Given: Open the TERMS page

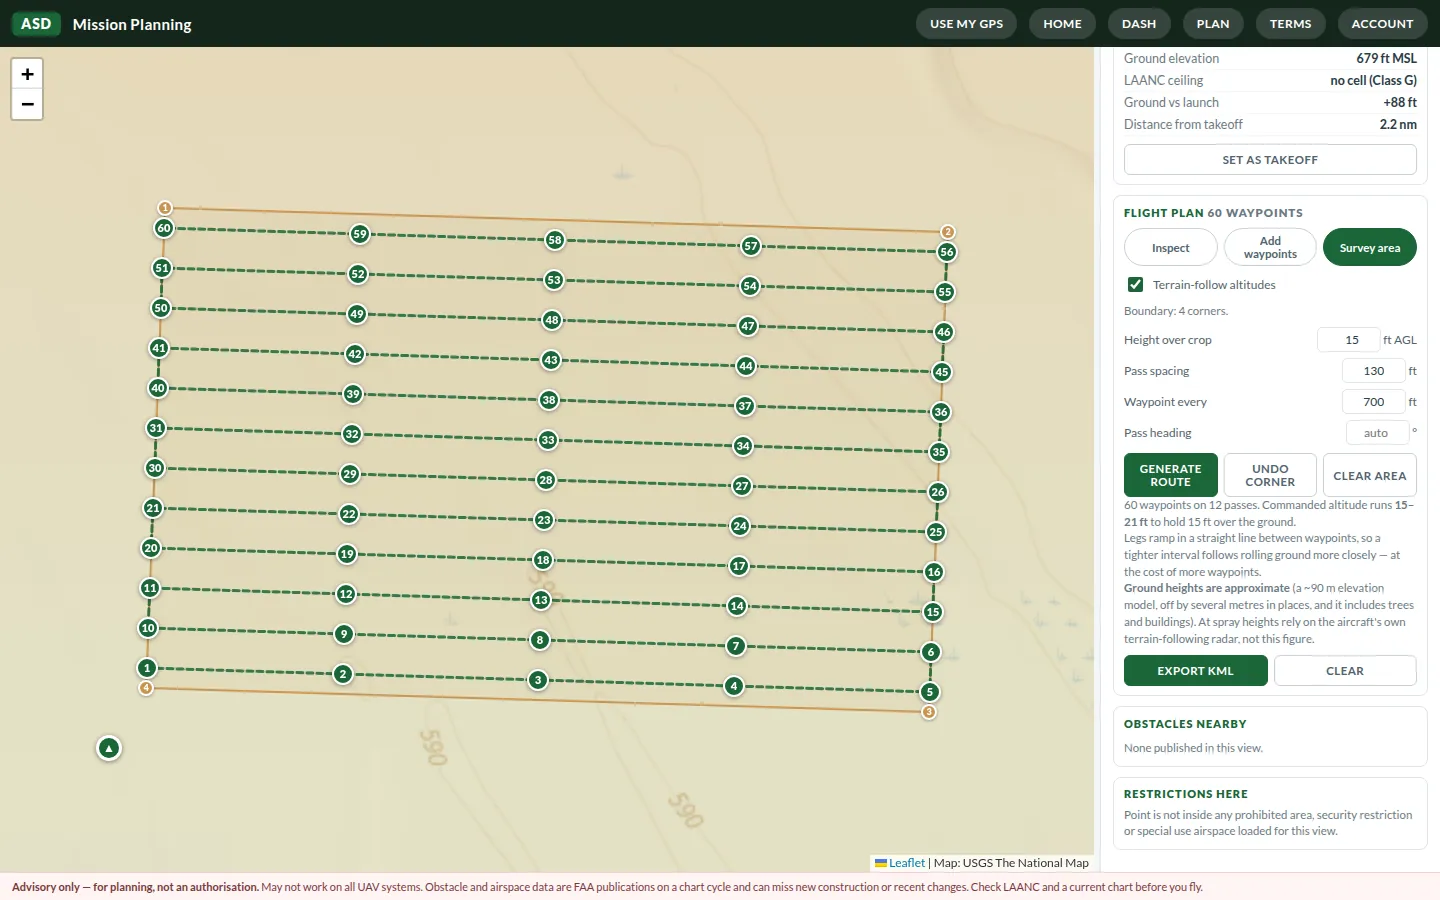Looking at the screenshot, I should 1291,24.
